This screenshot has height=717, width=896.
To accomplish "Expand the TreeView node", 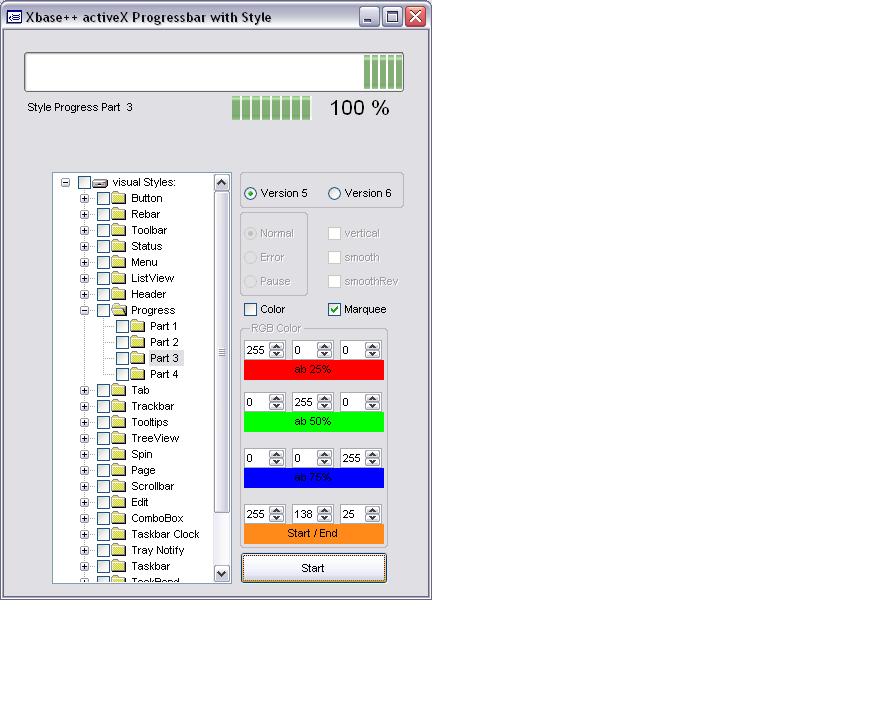I will point(85,438).
